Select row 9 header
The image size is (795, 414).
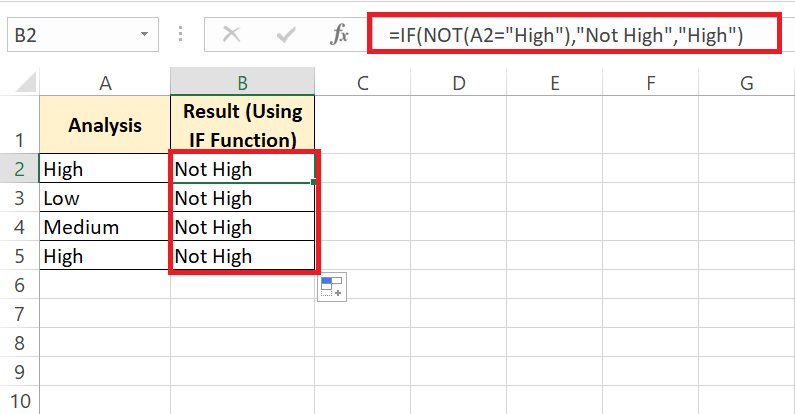19,371
